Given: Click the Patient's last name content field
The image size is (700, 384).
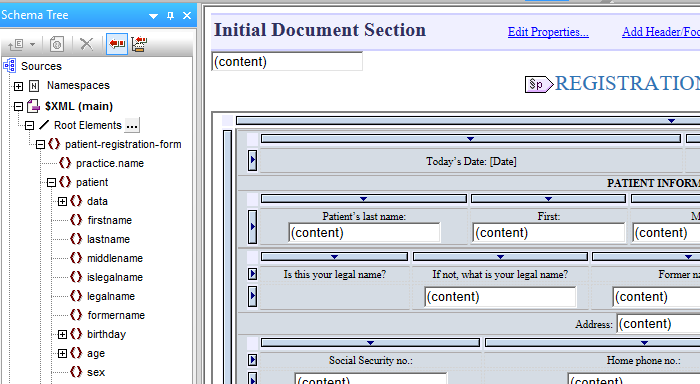Looking at the screenshot, I should pyautogui.click(x=364, y=233).
